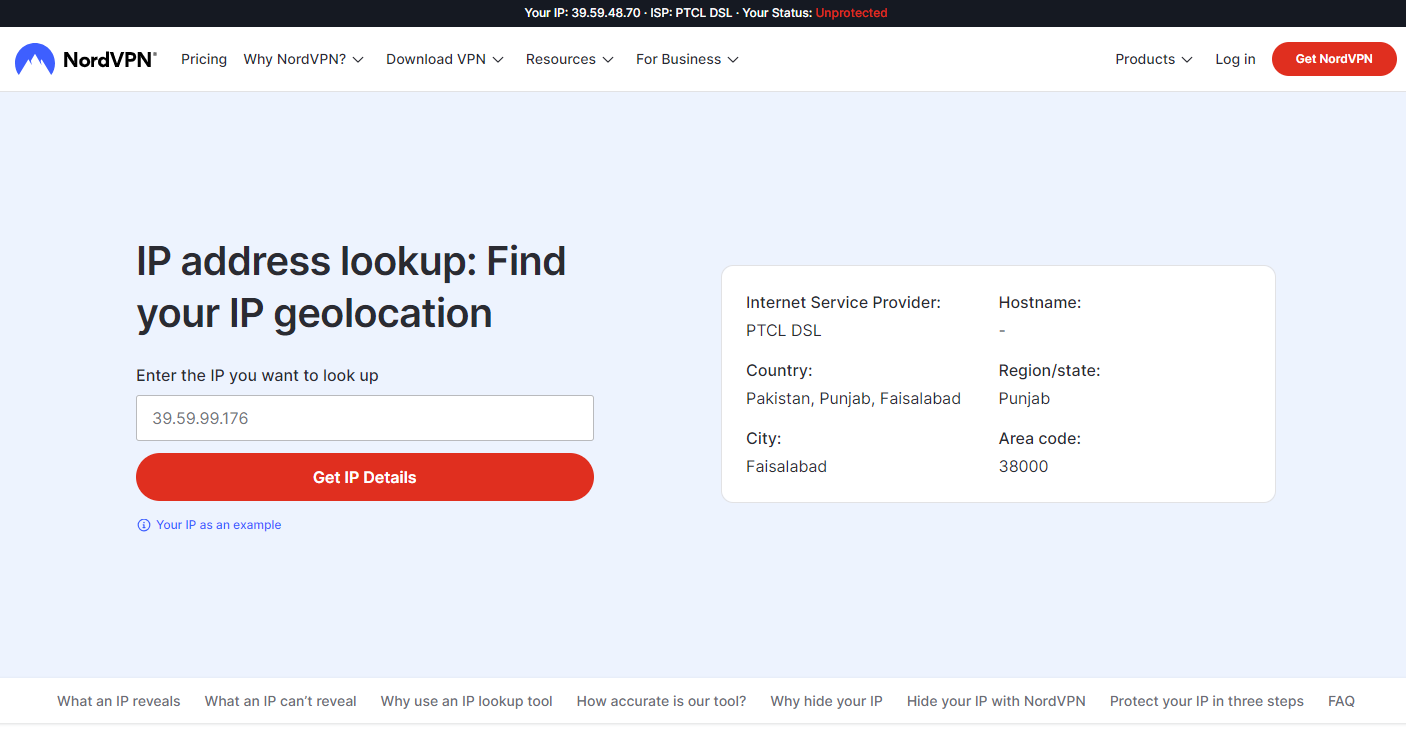Expand the Download VPN menu
The image size is (1406, 749).
coord(445,59)
